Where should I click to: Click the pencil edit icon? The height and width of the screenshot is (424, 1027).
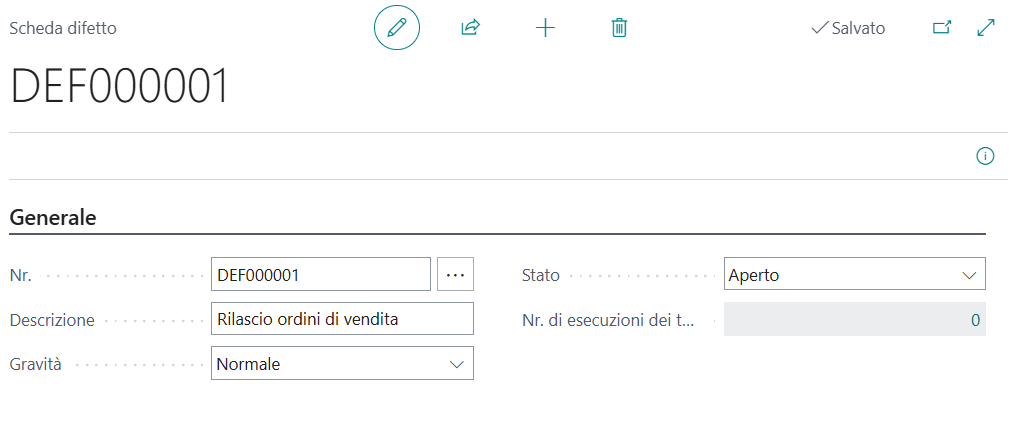tap(397, 28)
